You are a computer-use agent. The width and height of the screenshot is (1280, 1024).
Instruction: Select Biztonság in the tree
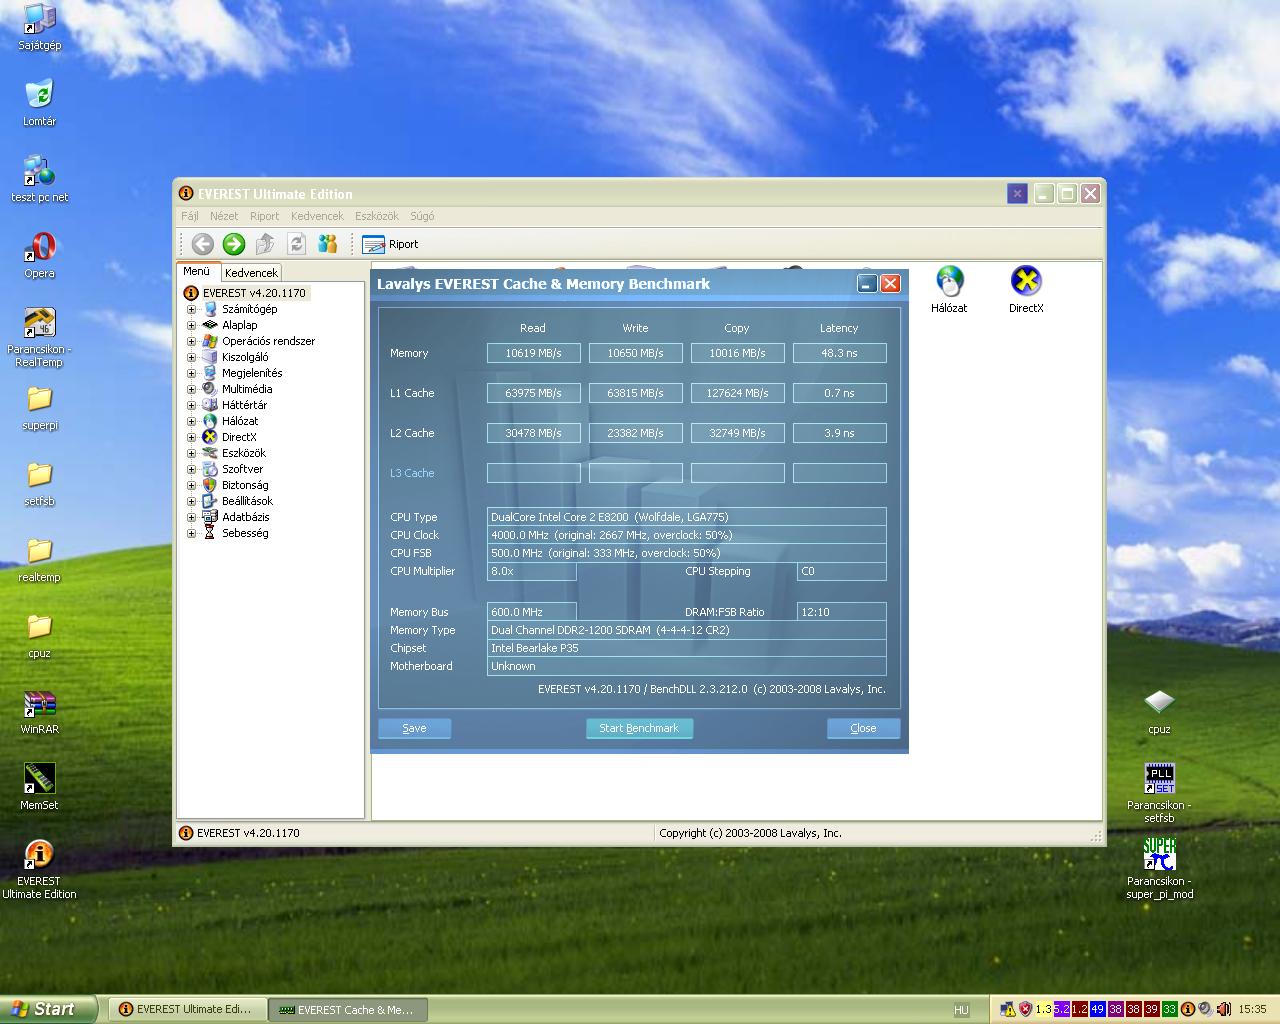coord(244,485)
